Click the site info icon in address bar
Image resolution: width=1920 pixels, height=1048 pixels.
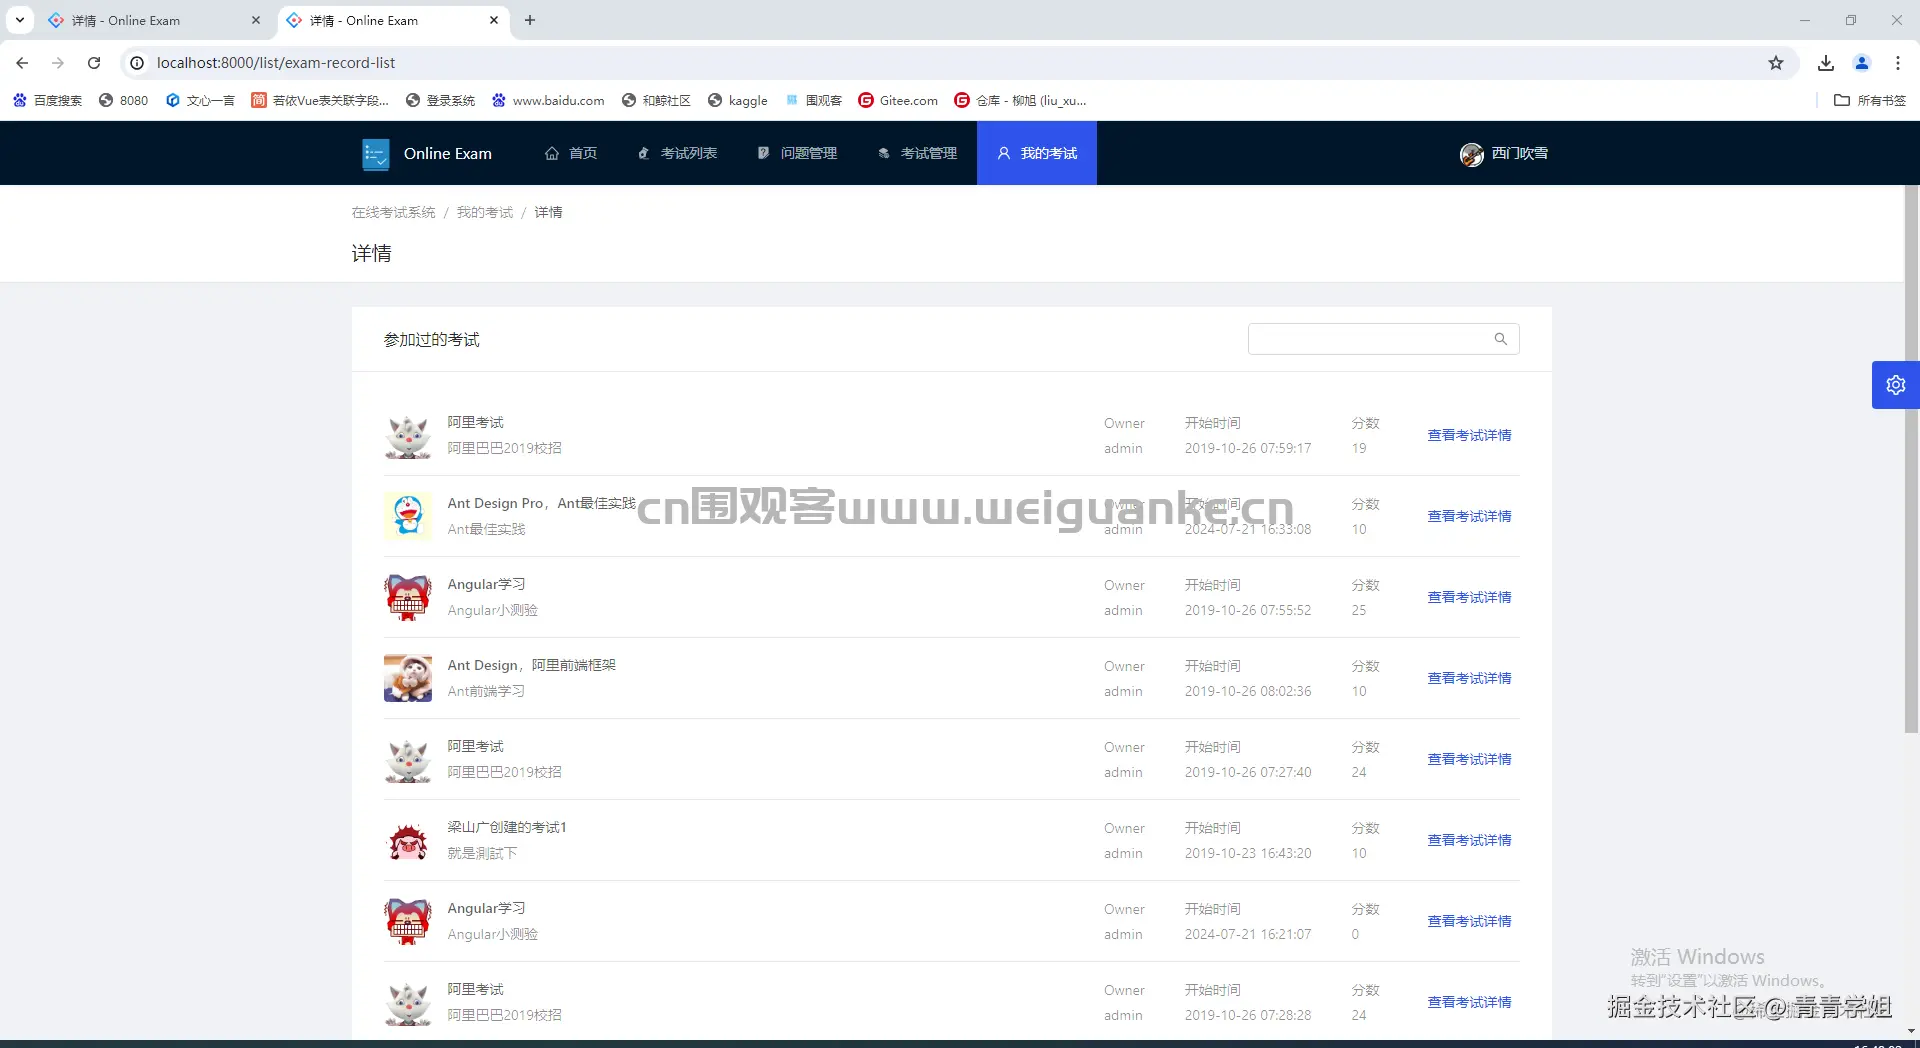point(137,63)
